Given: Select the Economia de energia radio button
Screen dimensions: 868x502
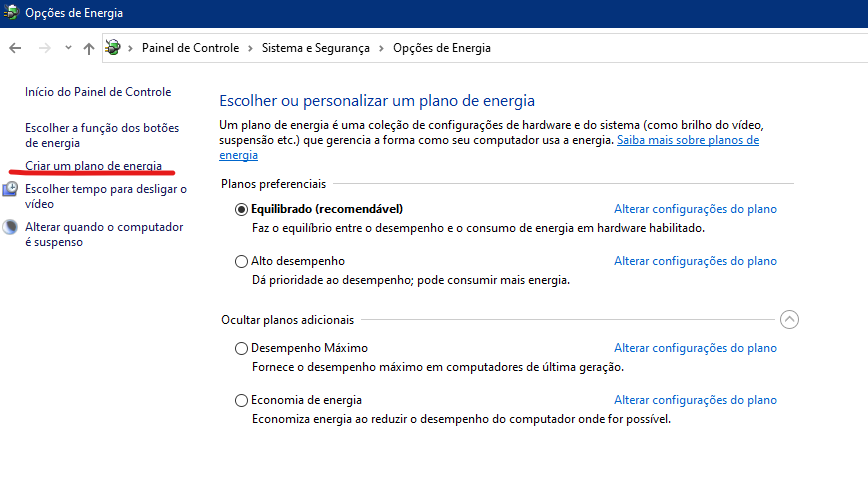Looking at the screenshot, I should (x=241, y=401).
